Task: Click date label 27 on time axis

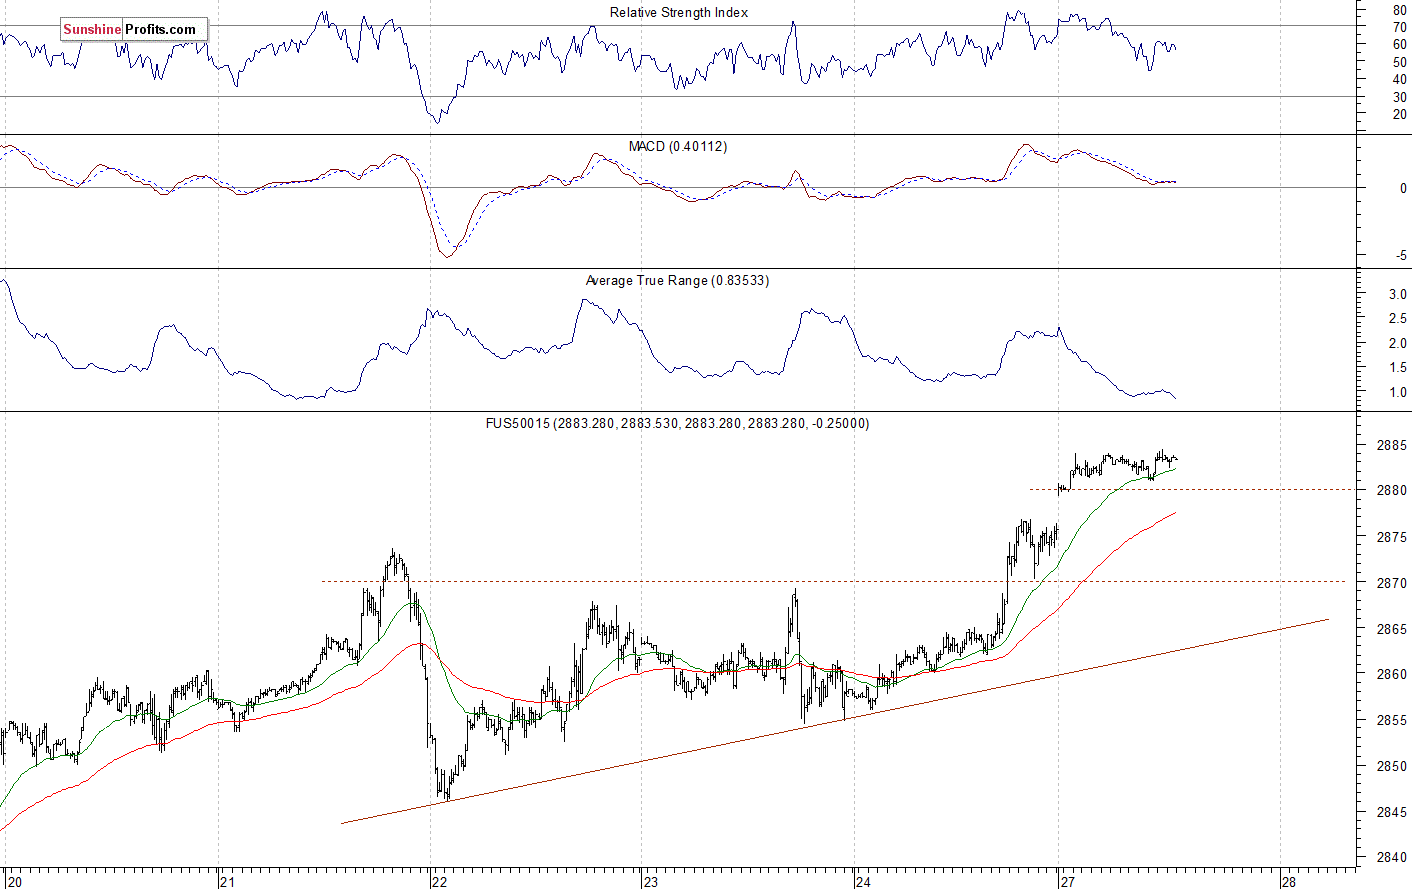Action: (1067, 881)
